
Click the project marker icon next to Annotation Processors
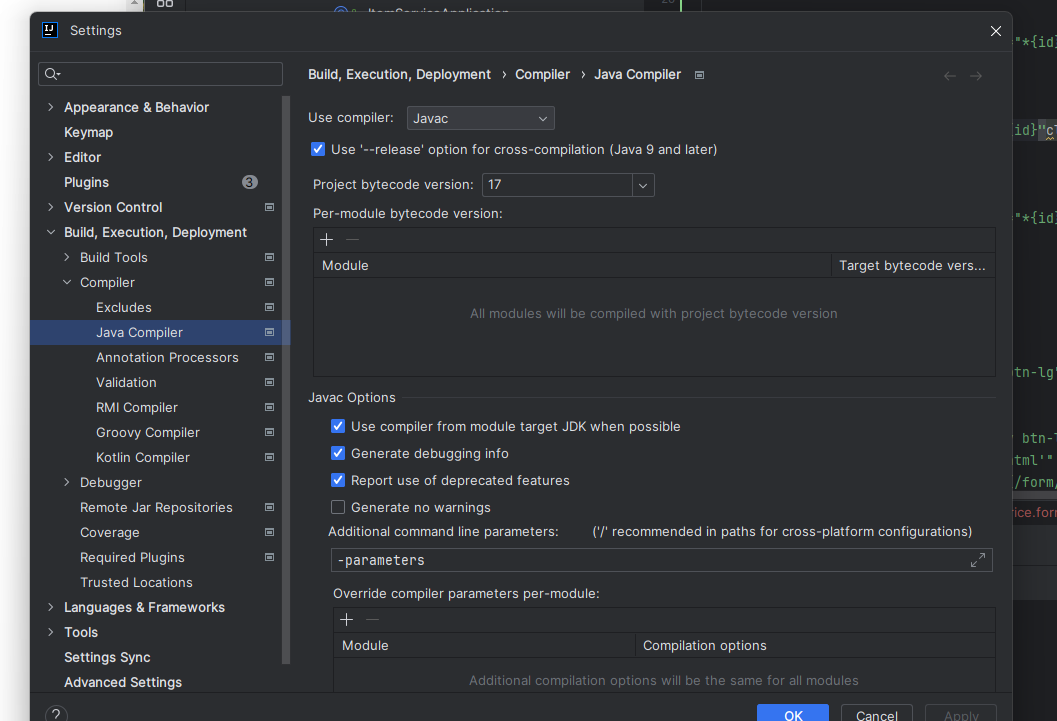(x=270, y=357)
